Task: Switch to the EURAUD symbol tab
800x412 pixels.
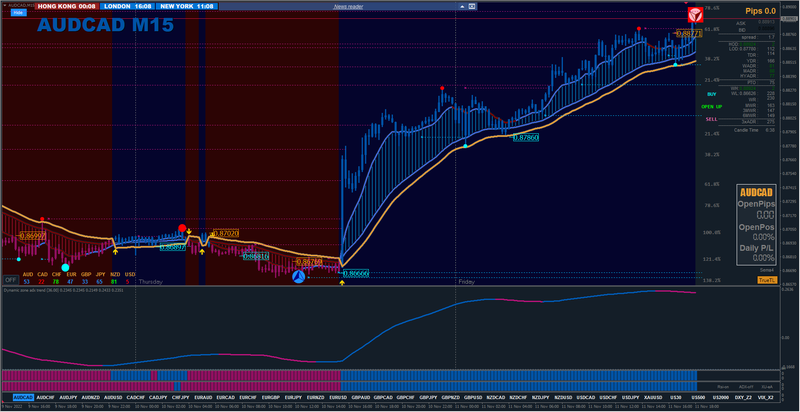Action: click(x=203, y=397)
